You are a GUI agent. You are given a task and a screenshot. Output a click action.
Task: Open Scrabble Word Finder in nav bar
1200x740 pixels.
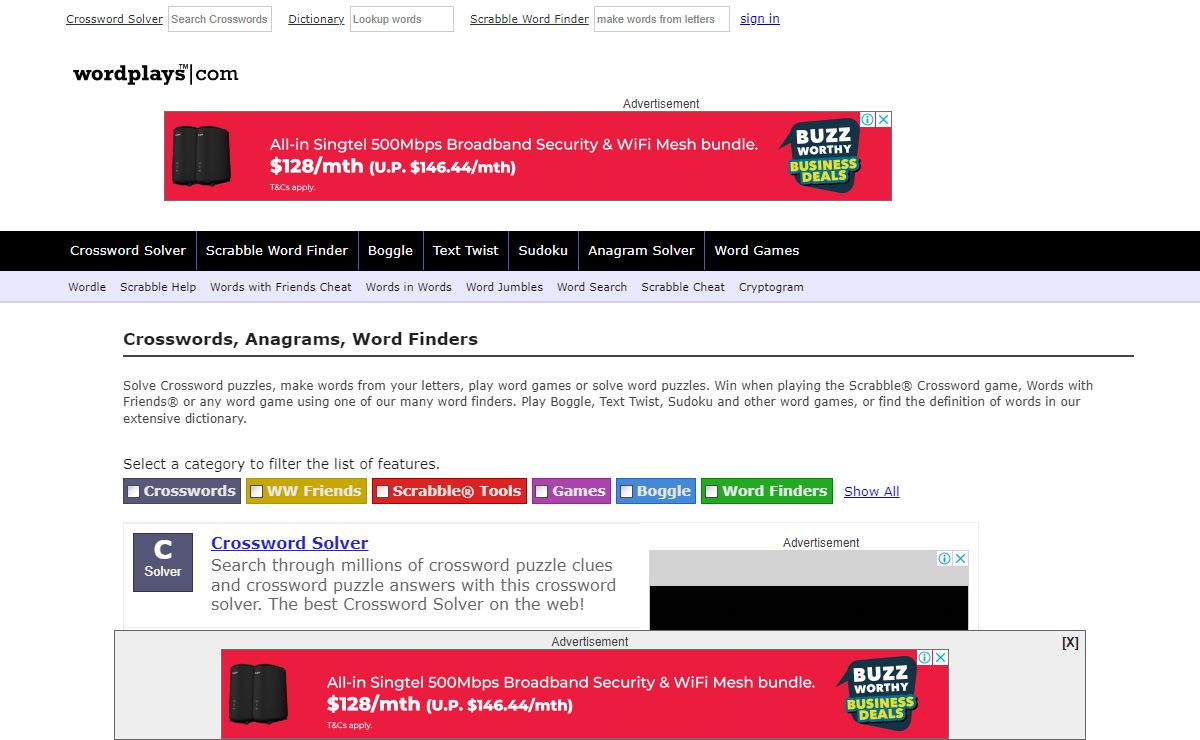[x=277, y=251]
